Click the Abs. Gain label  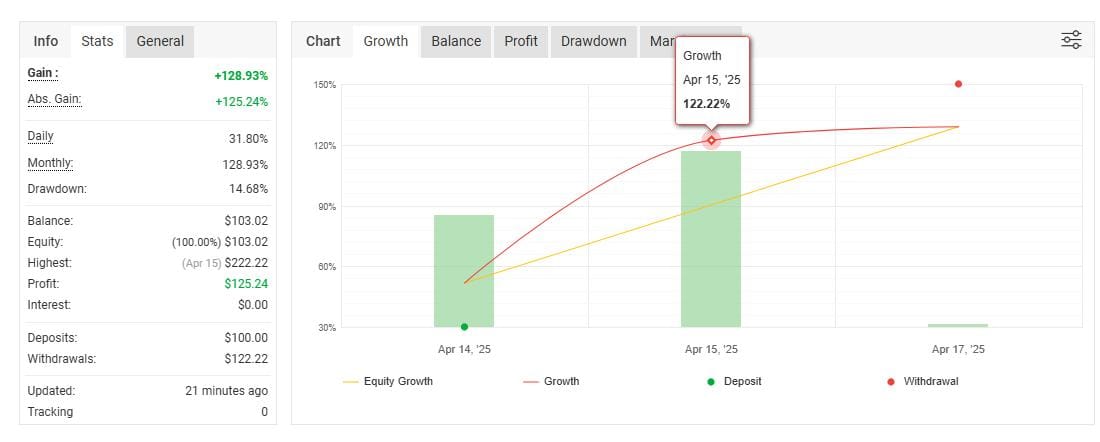(x=55, y=99)
